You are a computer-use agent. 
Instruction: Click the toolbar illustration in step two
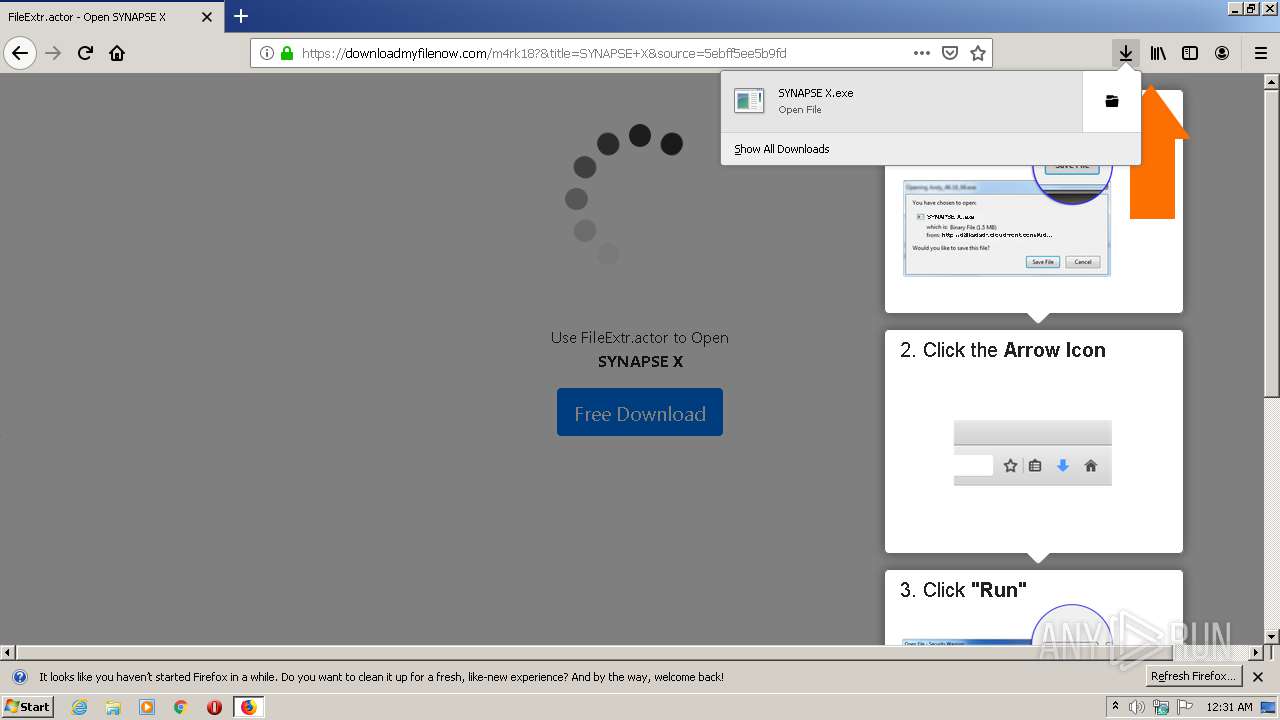click(x=1033, y=453)
